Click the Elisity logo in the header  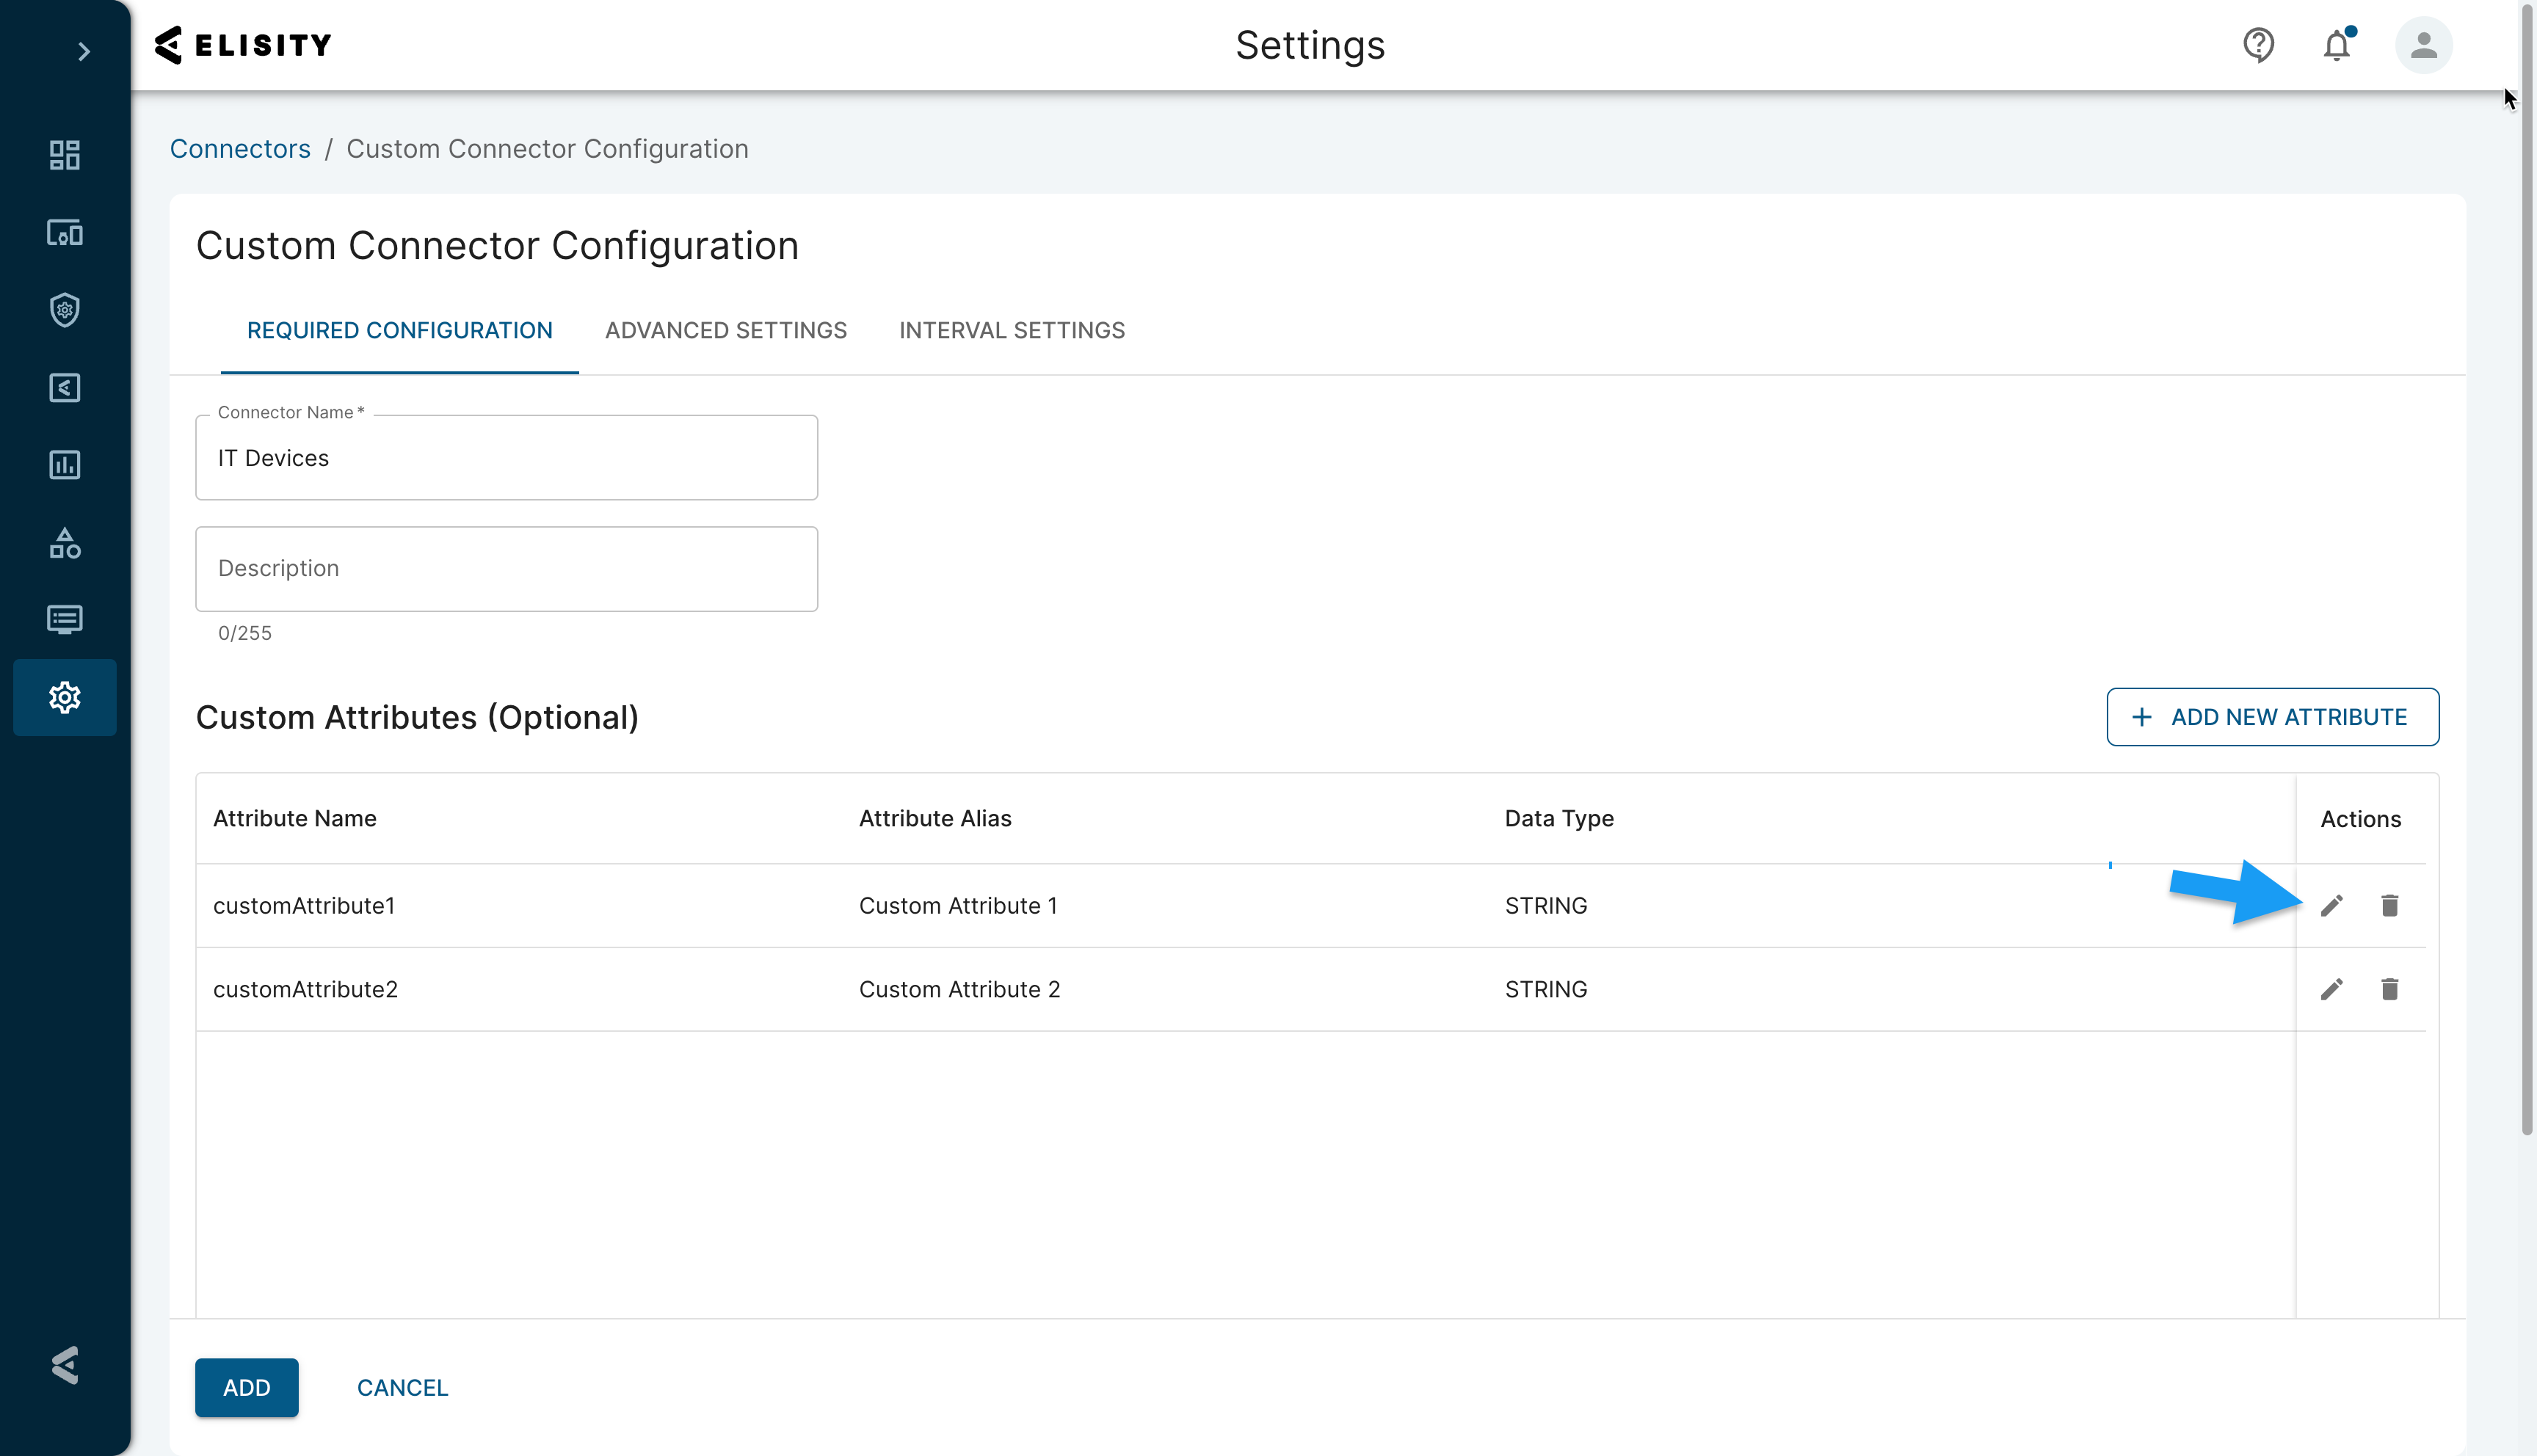243,45
